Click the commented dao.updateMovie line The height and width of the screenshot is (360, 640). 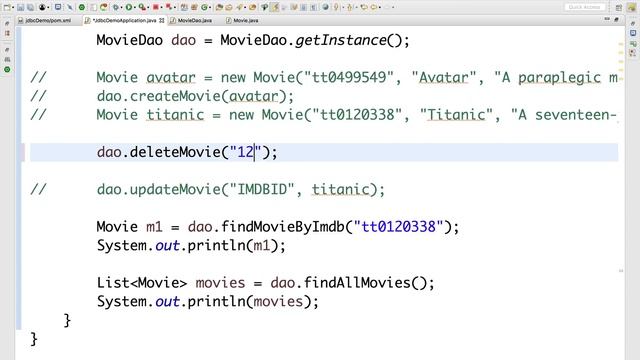[241, 189]
